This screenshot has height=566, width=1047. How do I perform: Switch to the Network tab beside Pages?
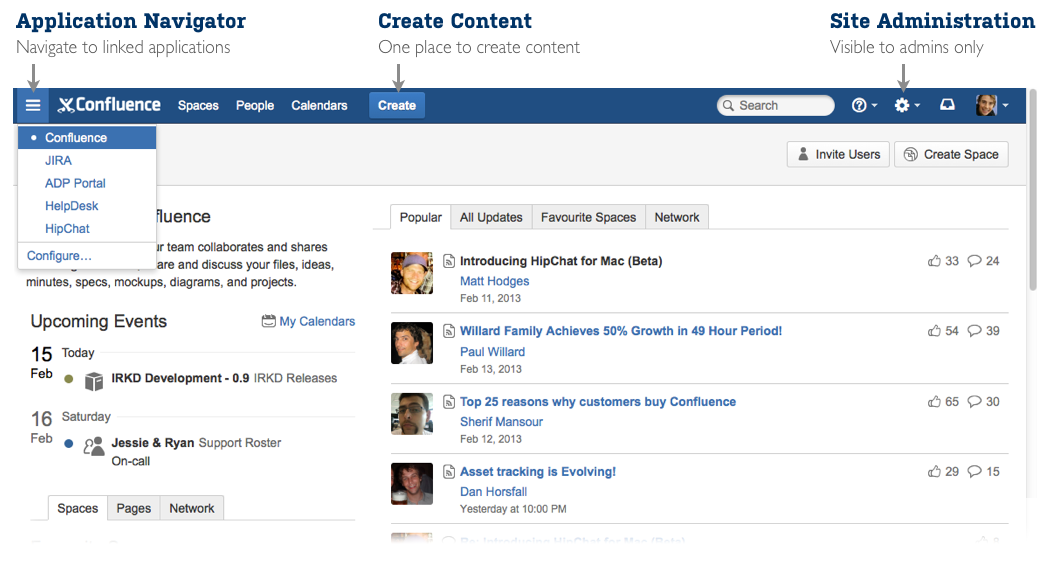192,509
